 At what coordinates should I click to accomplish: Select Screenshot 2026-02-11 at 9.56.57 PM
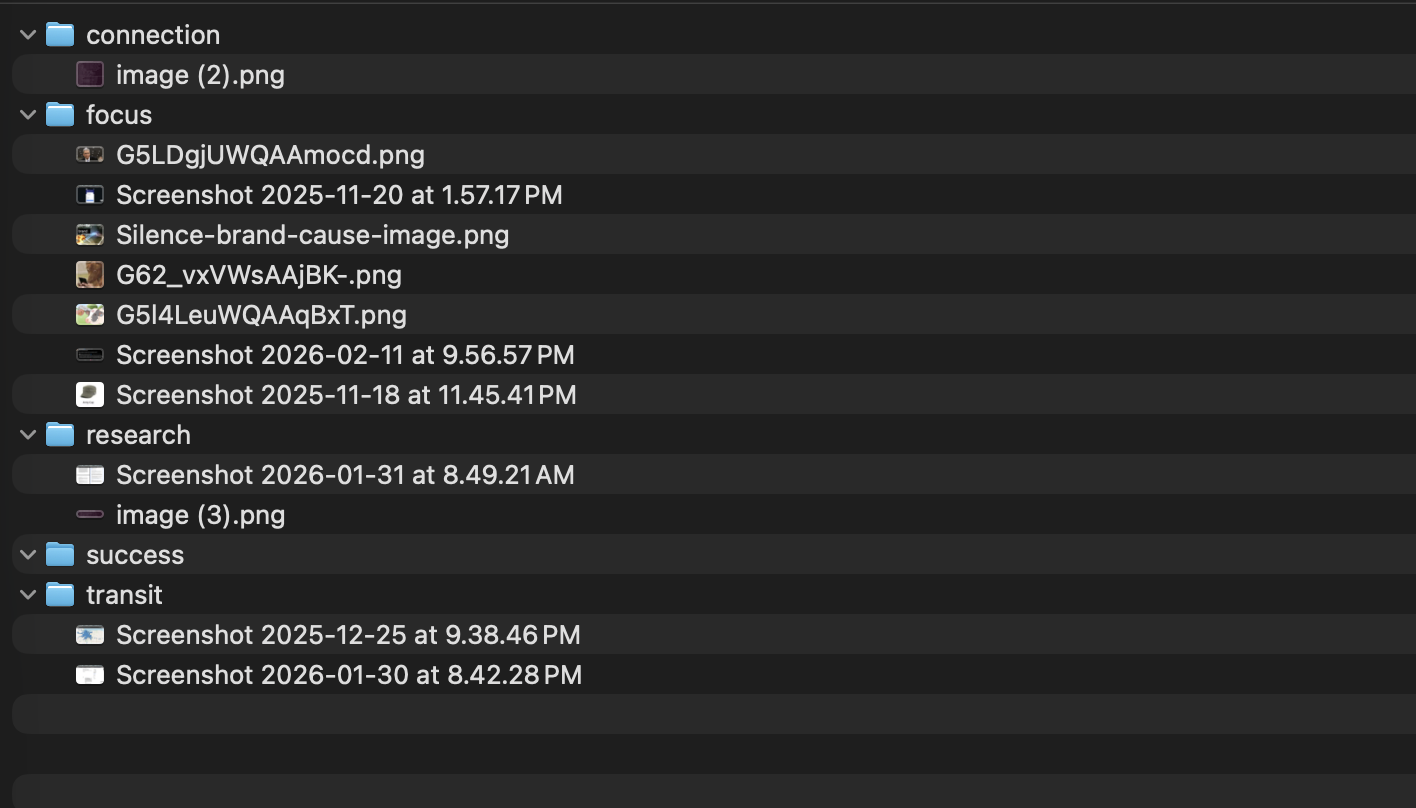345,355
